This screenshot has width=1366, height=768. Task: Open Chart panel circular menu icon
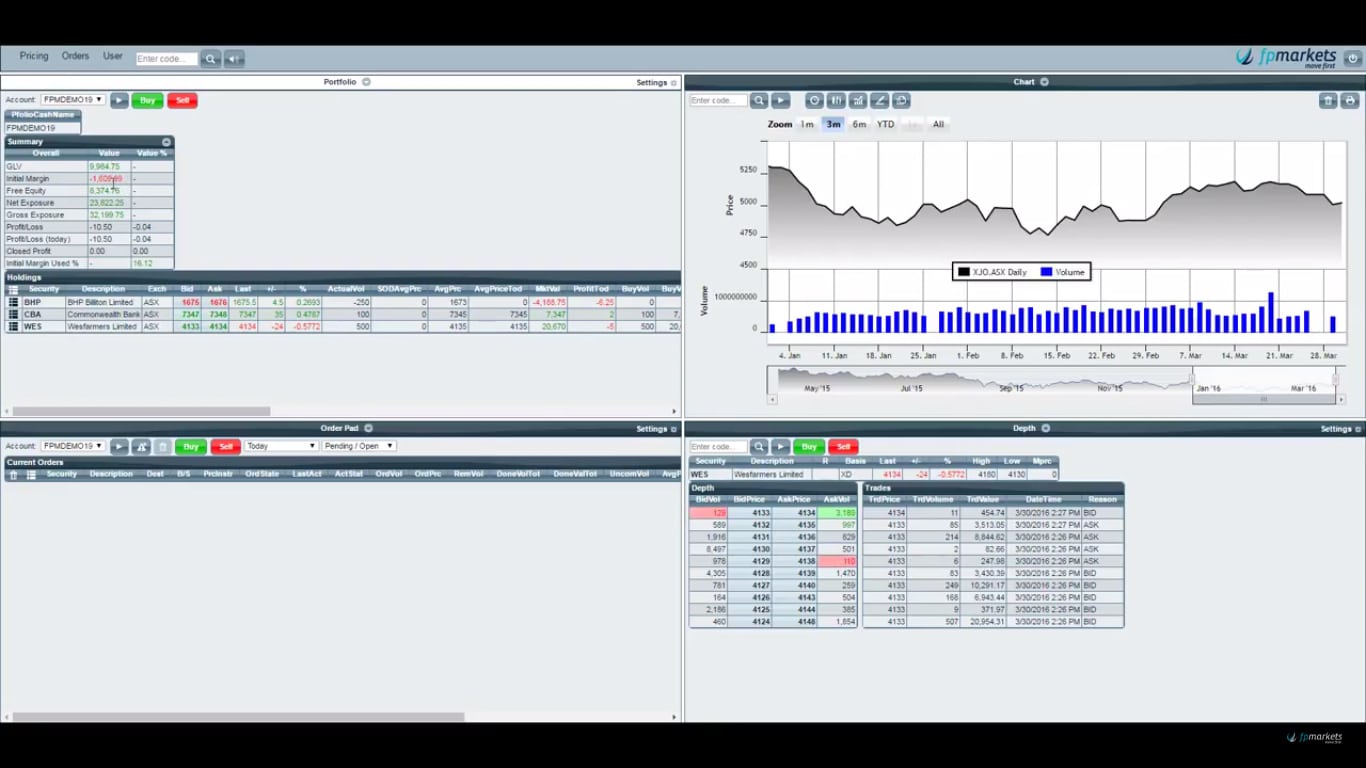click(x=1044, y=82)
